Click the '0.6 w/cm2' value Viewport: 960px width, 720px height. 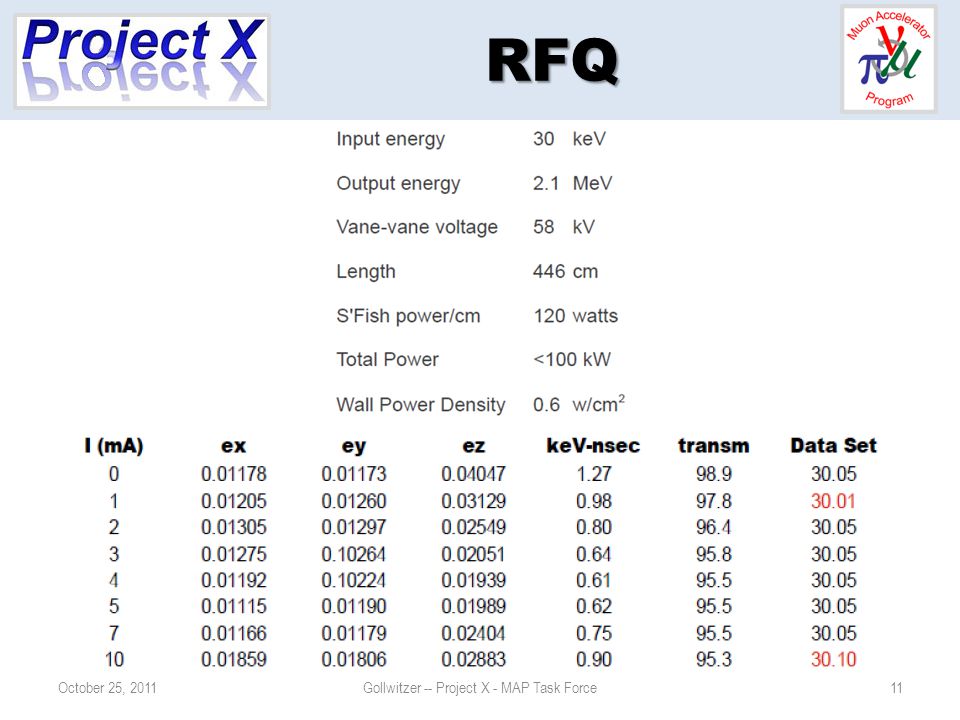(x=579, y=403)
